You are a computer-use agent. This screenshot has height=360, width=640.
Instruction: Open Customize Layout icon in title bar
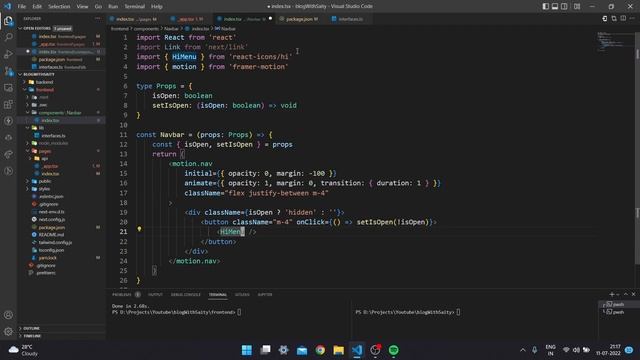pyautogui.click(x=577, y=6)
